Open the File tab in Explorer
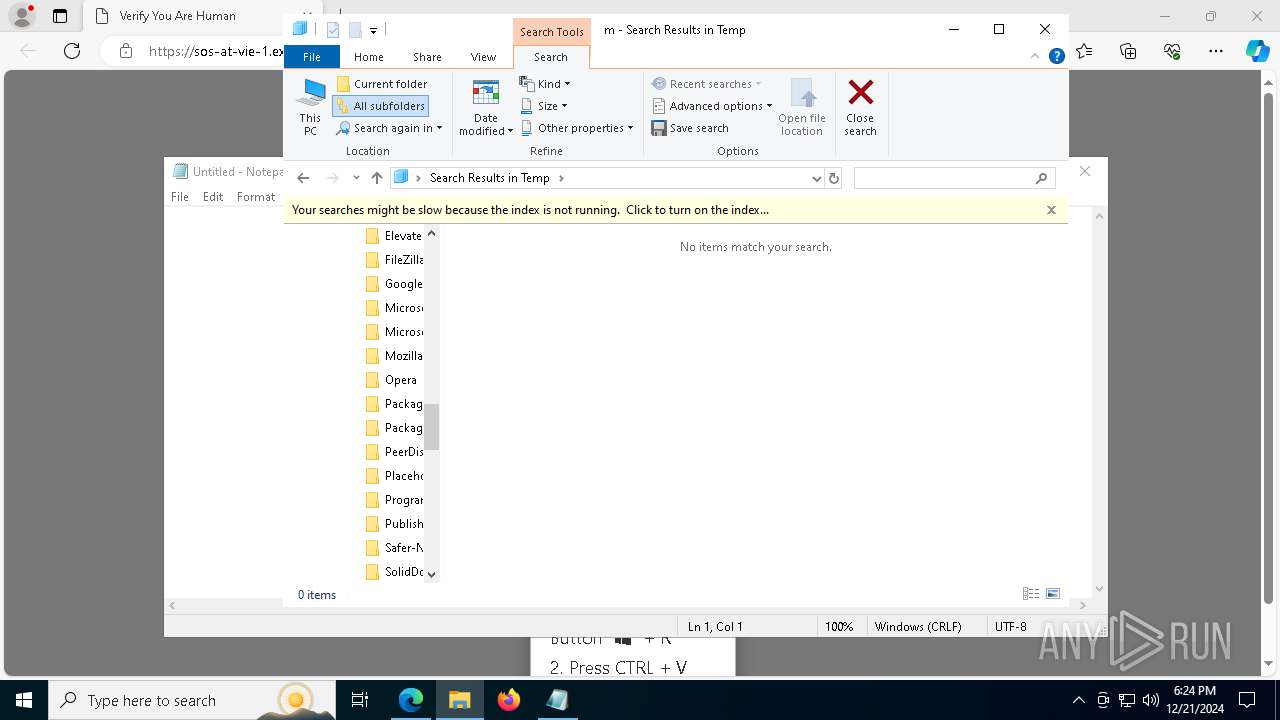The image size is (1280, 720). (x=312, y=57)
